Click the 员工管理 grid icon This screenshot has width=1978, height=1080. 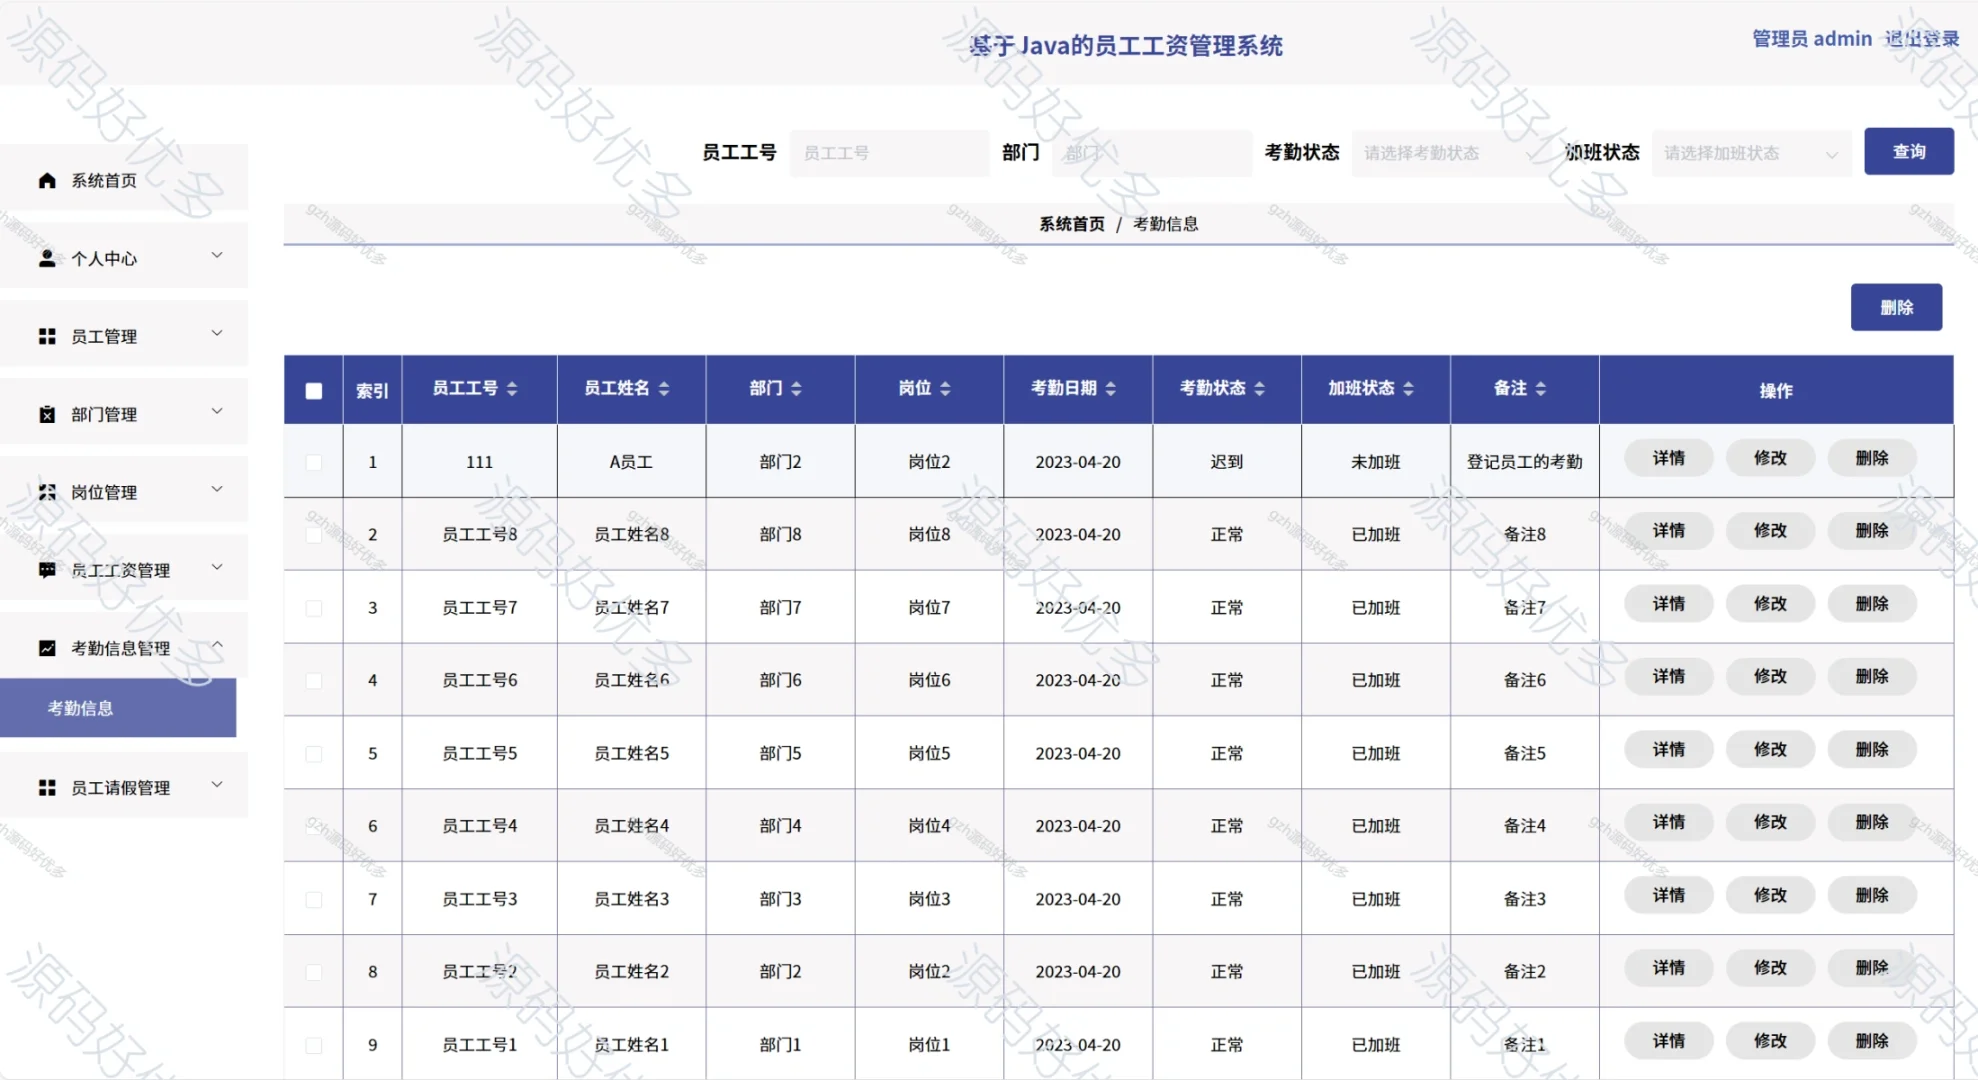click(x=46, y=336)
